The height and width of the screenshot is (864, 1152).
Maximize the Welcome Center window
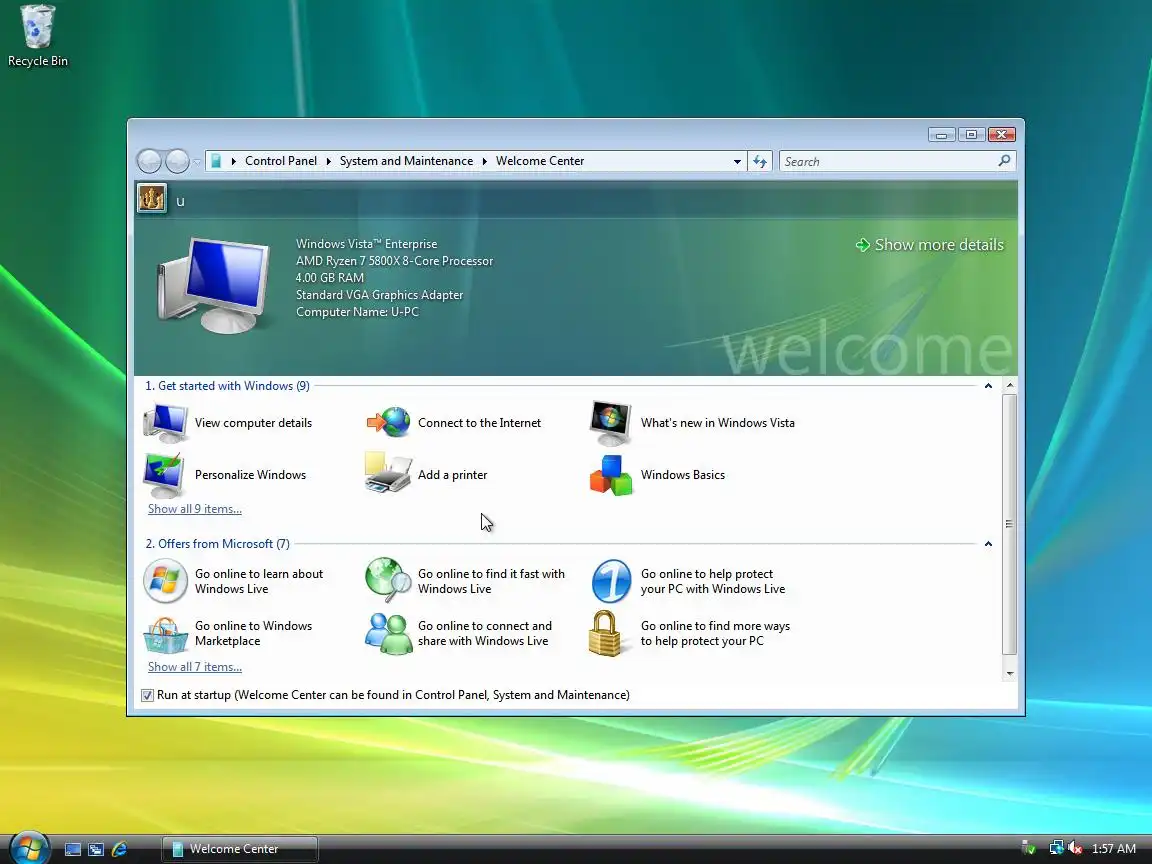pos(971,134)
